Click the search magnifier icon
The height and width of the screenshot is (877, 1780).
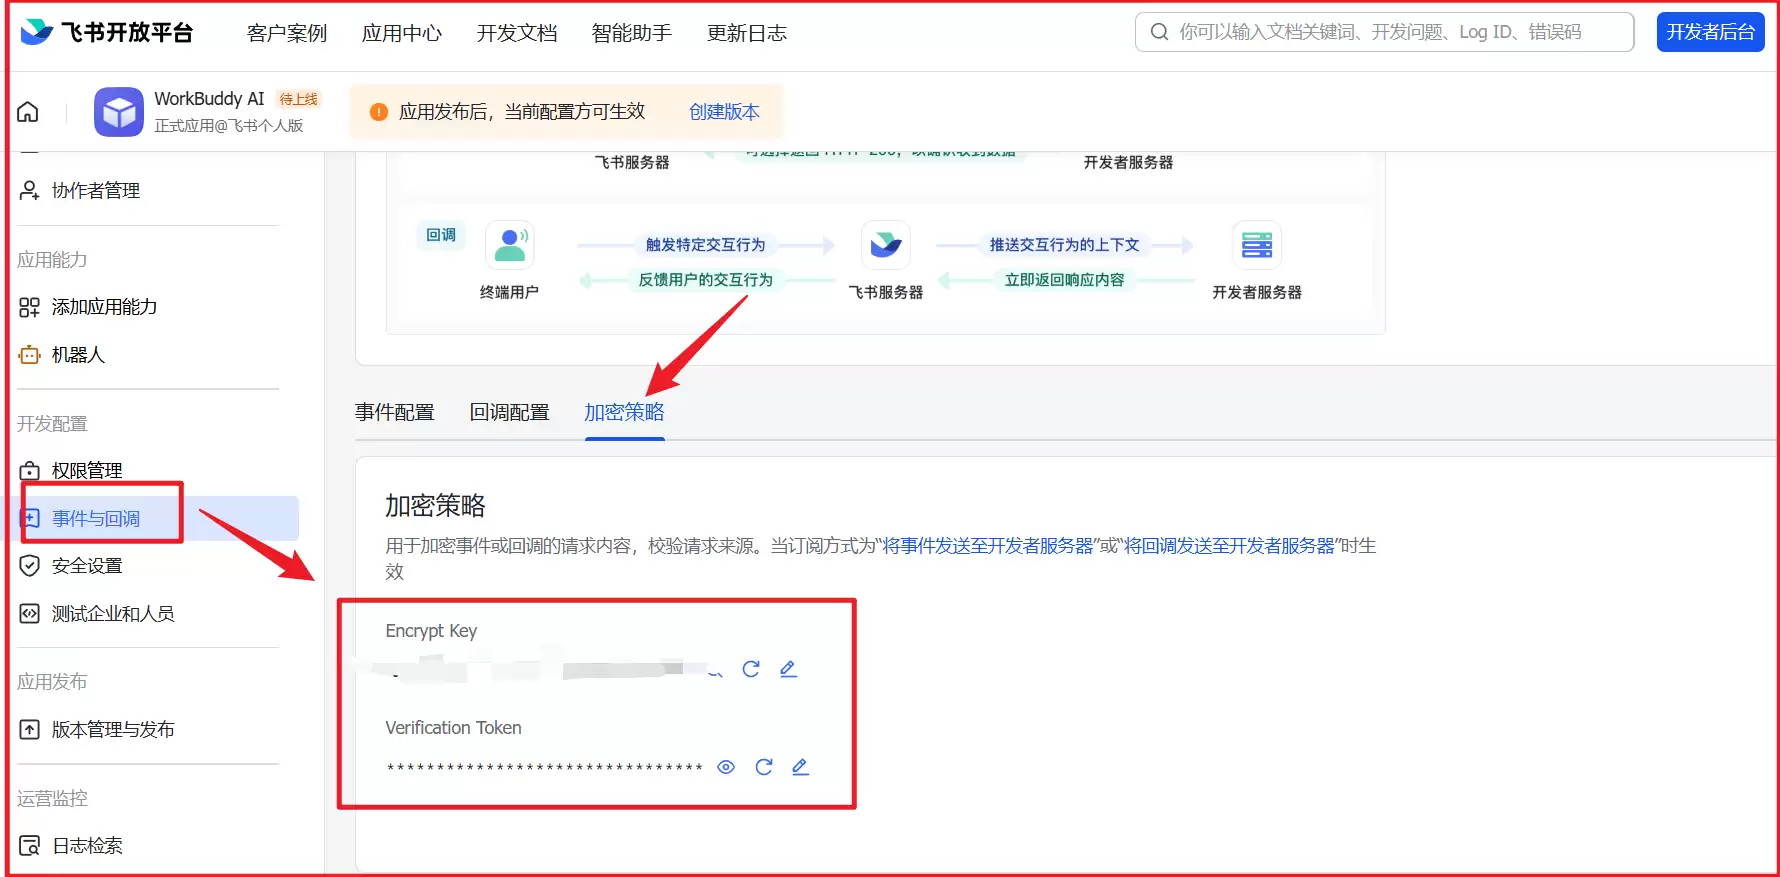point(1159,32)
